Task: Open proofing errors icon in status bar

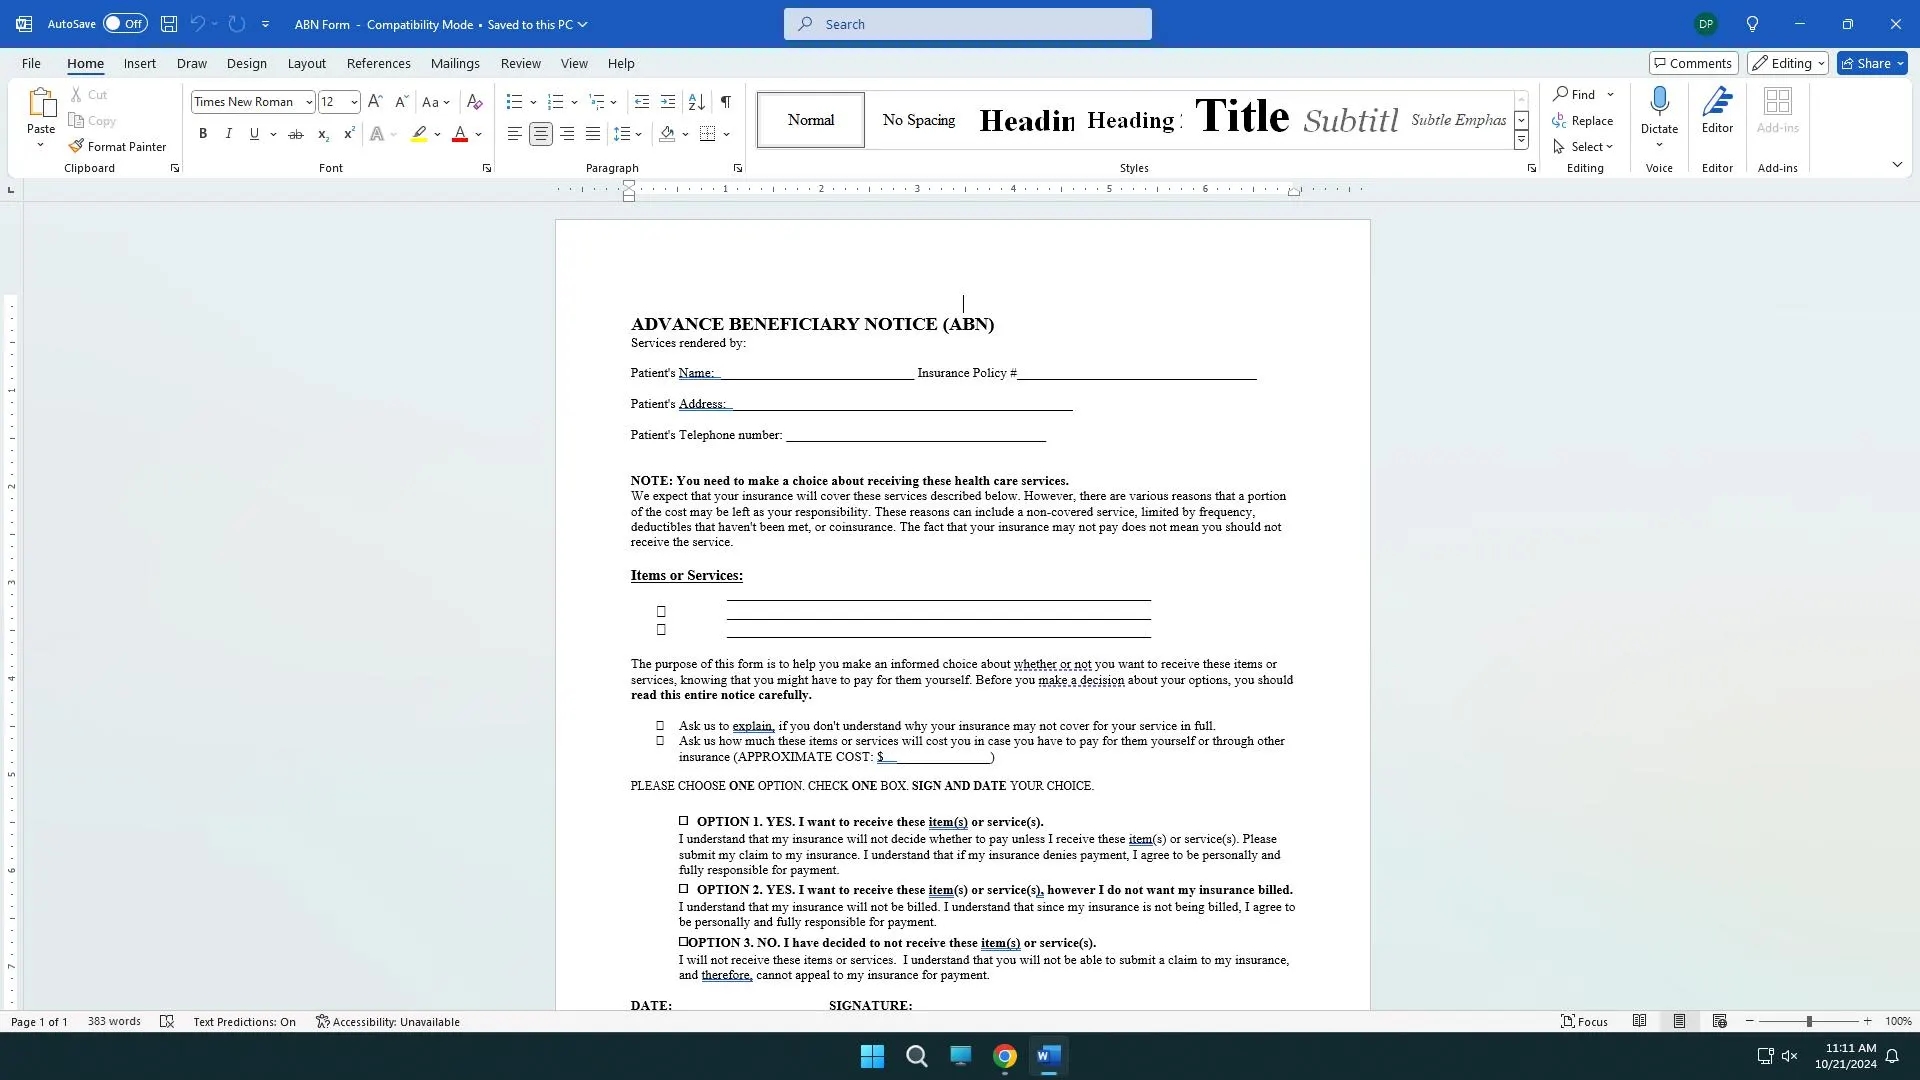Action: pos(167,1022)
